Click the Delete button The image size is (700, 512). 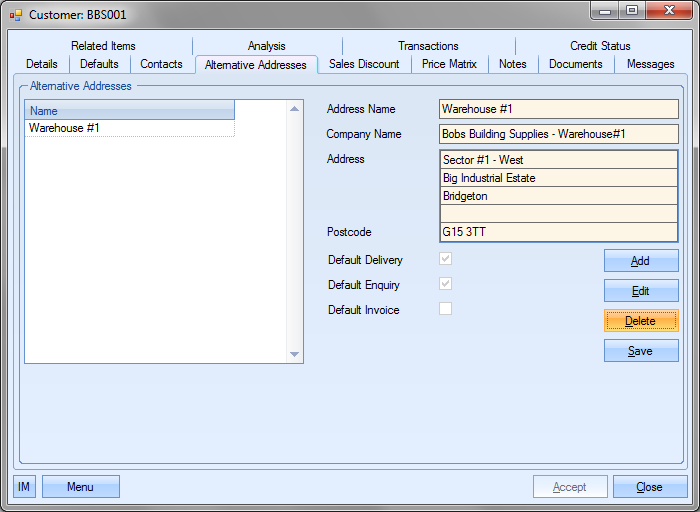640,321
